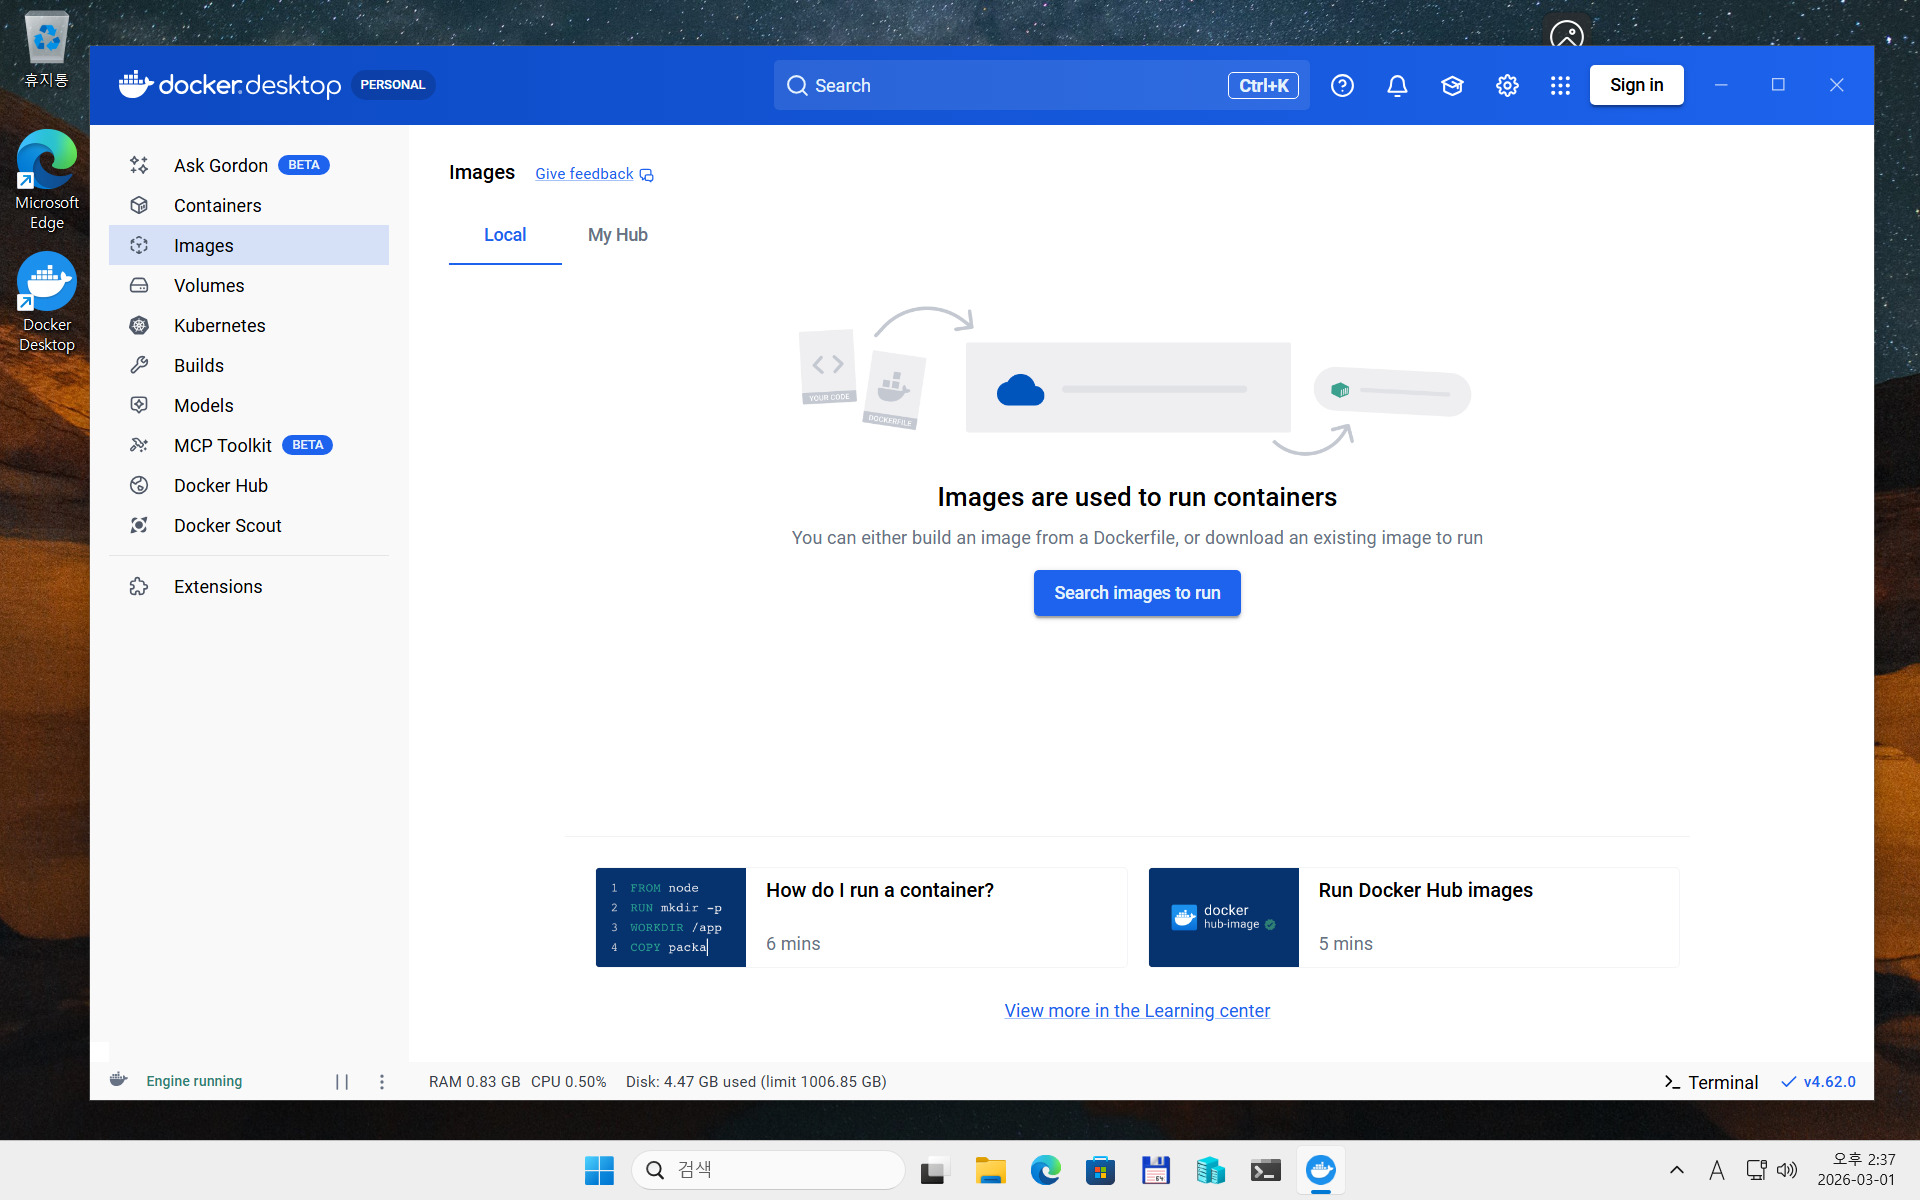
Task: Open engine options three-dot menu
Action: pos(381,1081)
